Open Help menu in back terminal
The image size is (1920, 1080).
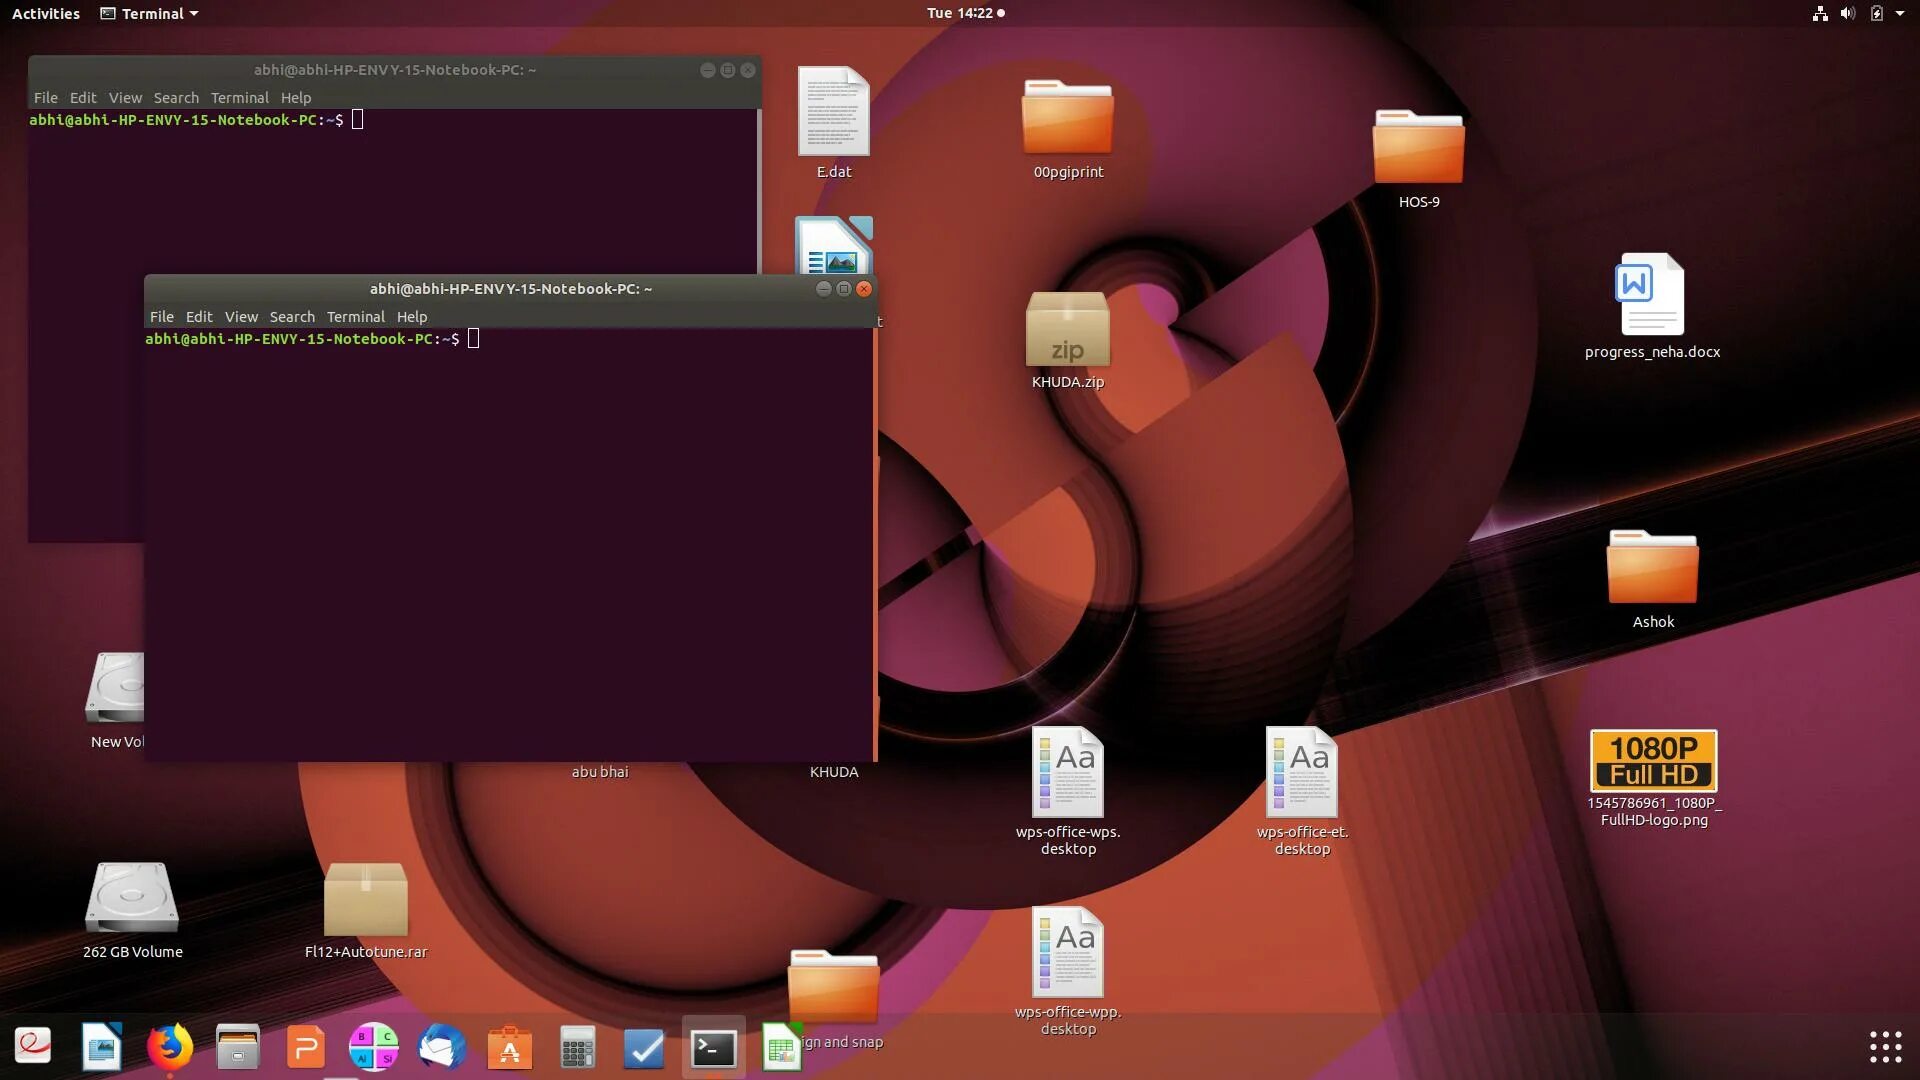pos(295,97)
